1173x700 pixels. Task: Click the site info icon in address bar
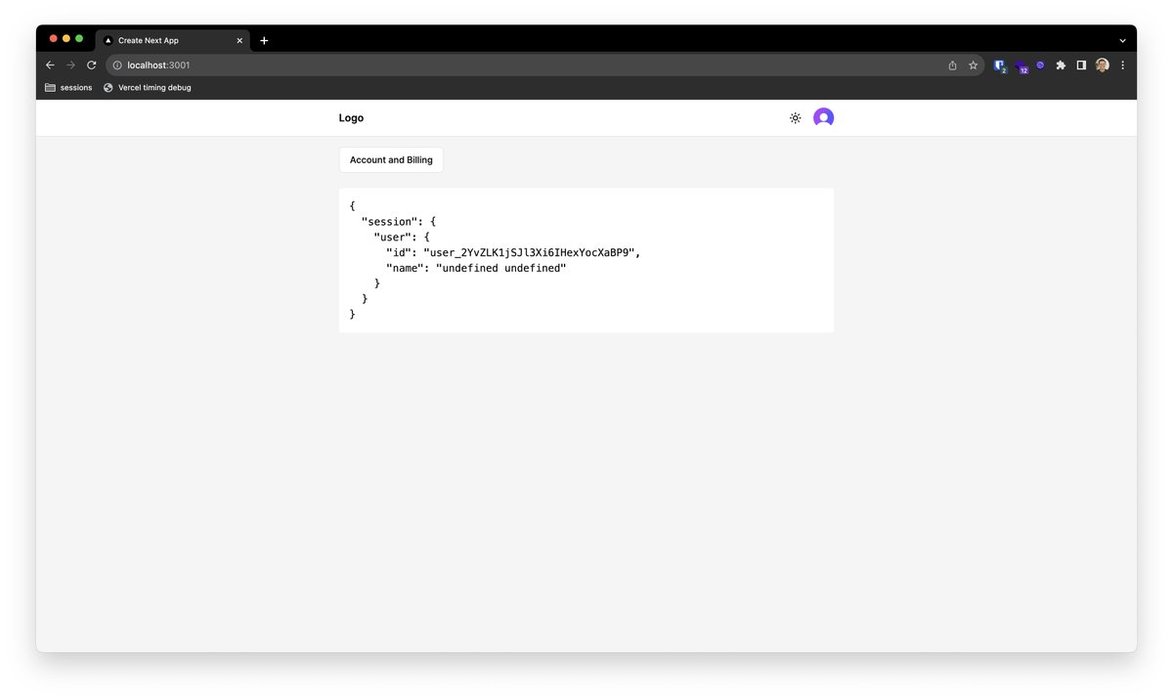(117, 65)
